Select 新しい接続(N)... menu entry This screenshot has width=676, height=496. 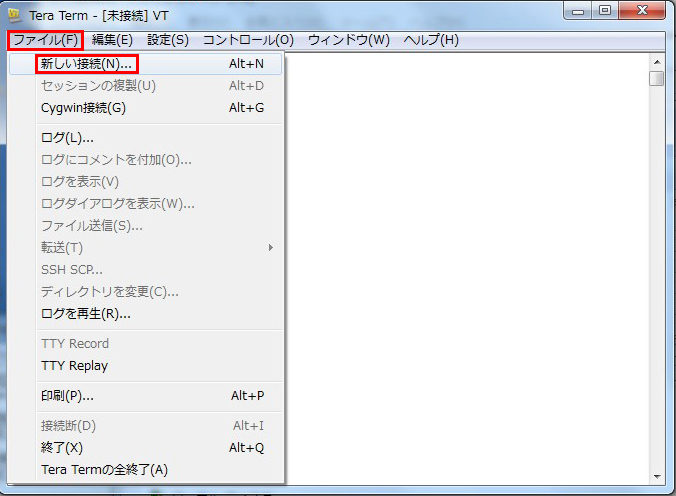86,64
